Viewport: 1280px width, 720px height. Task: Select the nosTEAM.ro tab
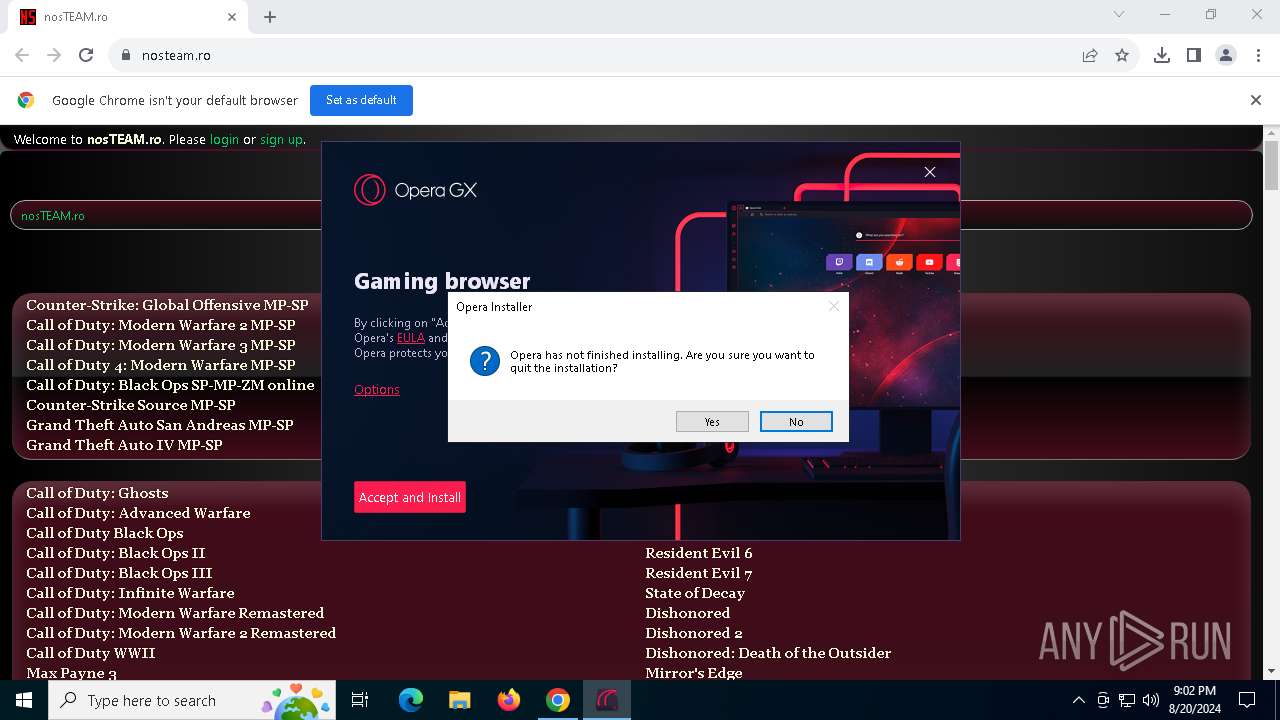click(x=128, y=17)
